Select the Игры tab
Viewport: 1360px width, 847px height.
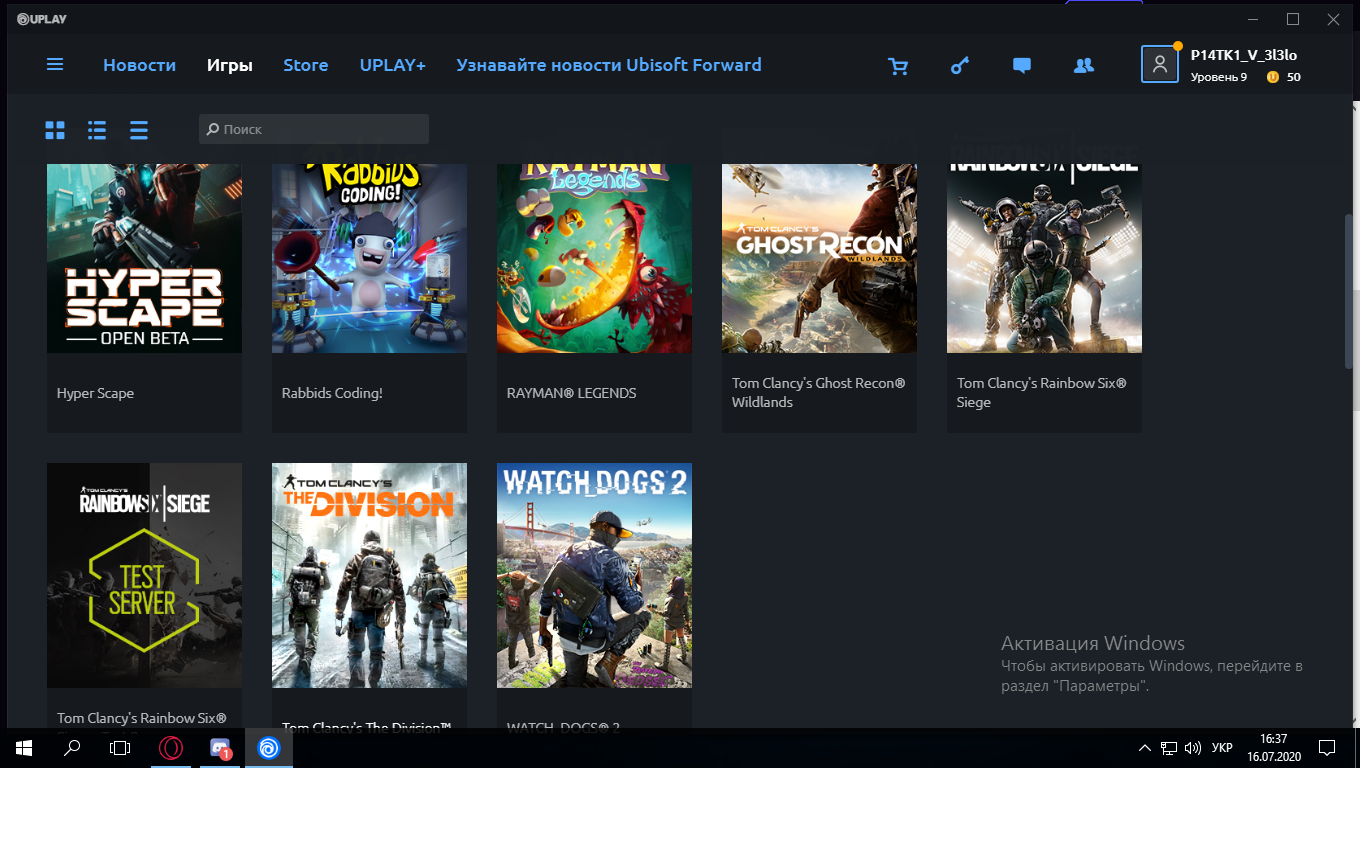pos(230,65)
